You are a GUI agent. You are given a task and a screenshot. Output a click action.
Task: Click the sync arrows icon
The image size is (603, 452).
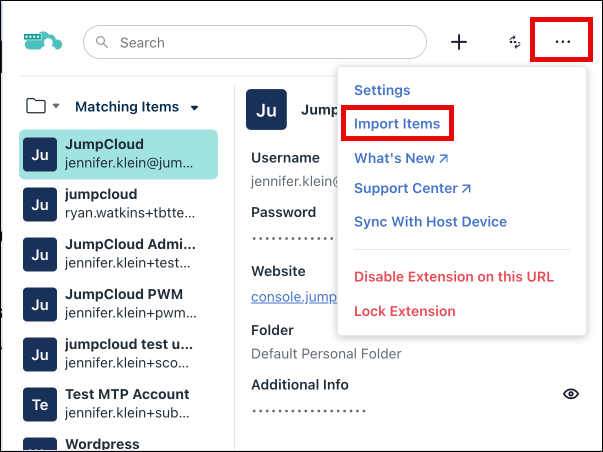tap(515, 42)
